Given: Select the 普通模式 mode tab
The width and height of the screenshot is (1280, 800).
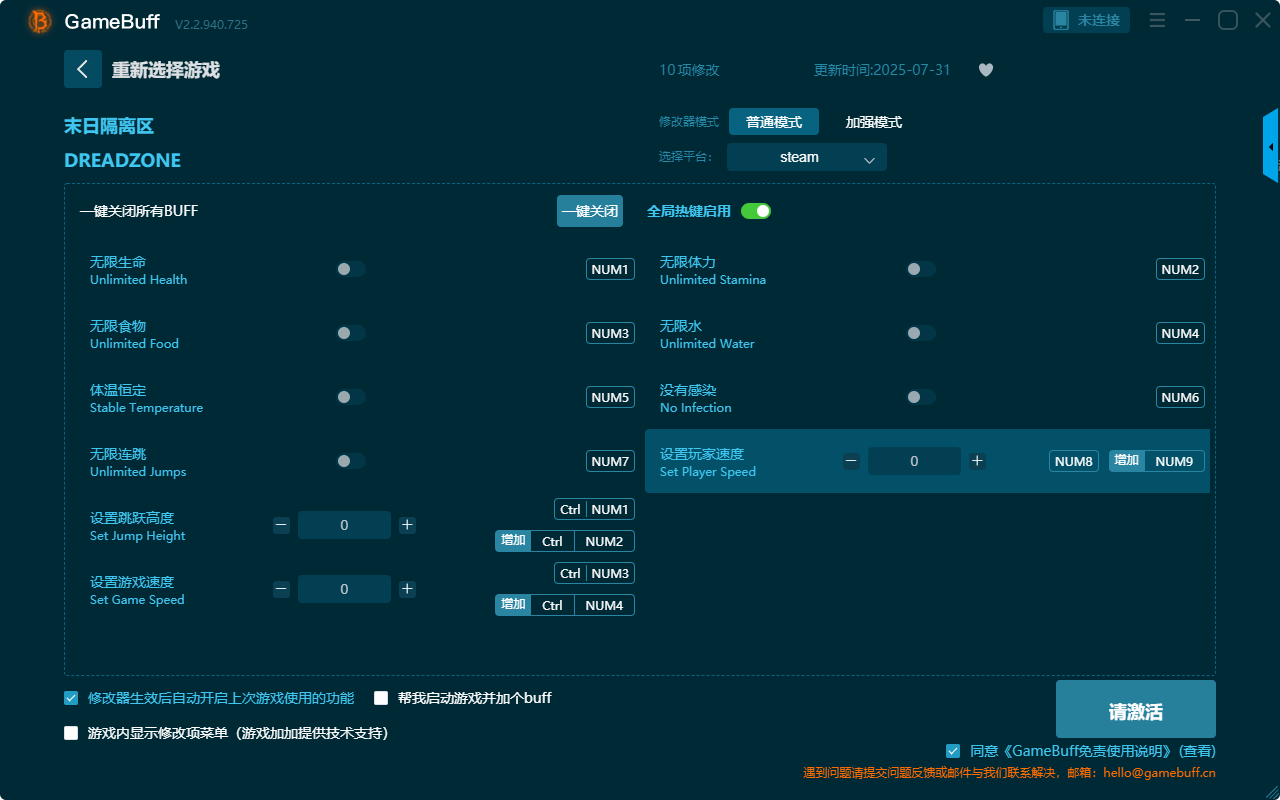Looking at the screenshot, I should pyautogui.click(x=771, y=123).
